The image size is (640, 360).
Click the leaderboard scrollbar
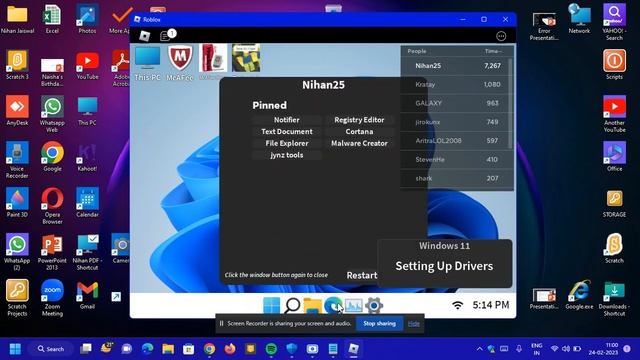[x=510, y=103]
